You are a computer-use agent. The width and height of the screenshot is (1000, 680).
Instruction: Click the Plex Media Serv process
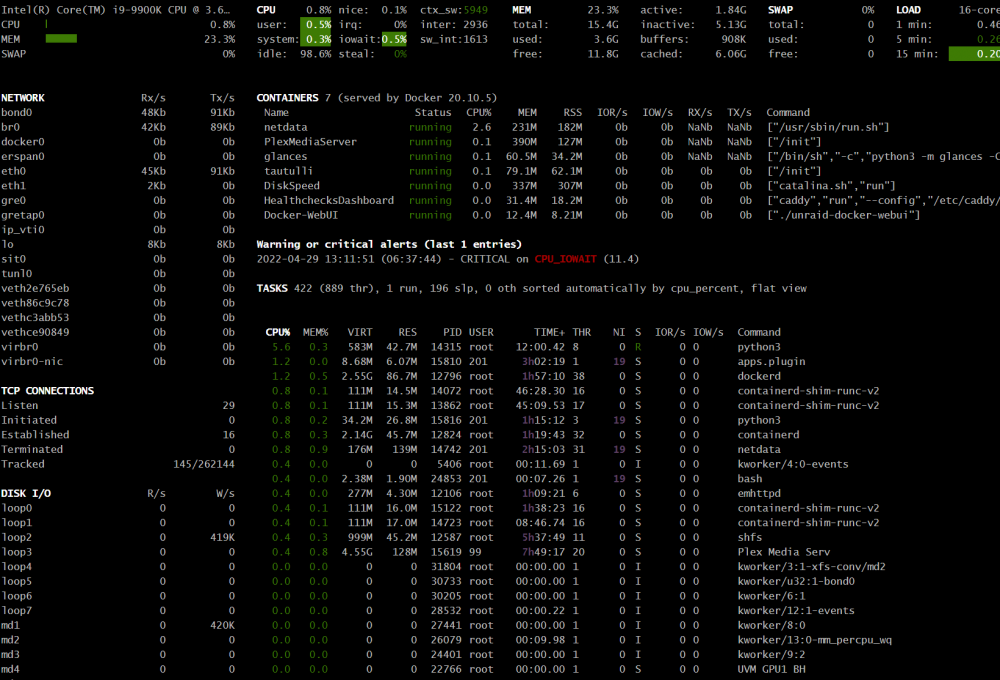(x=784, y=552)
